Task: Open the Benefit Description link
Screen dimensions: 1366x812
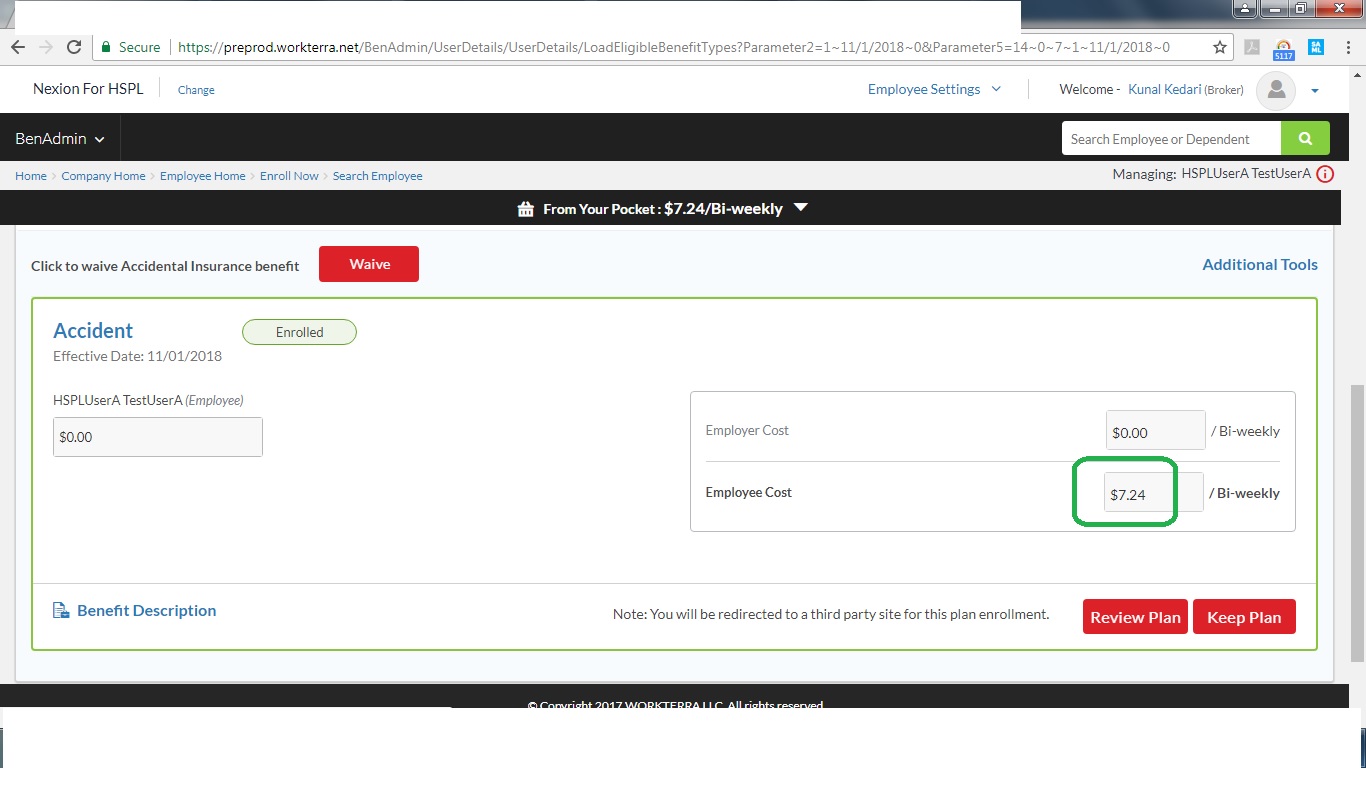Action: [146, 610]
